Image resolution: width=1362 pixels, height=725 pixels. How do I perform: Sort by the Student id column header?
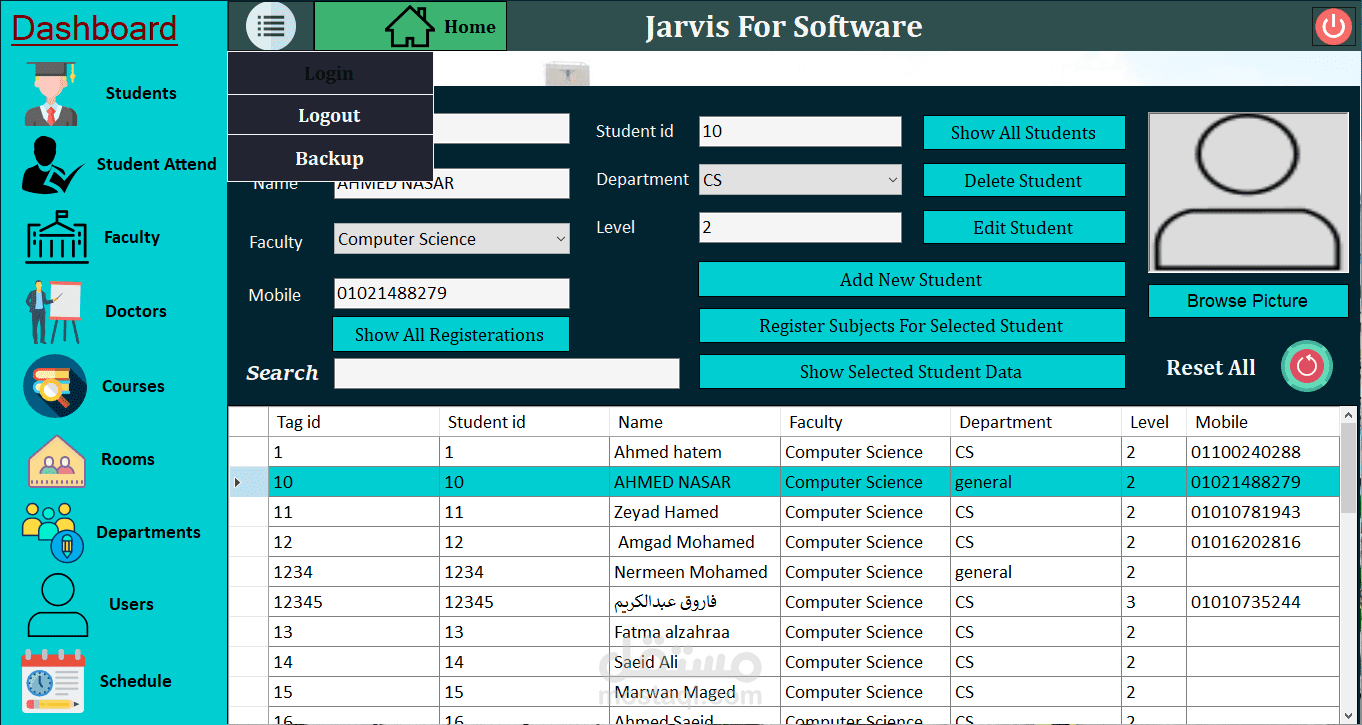[x=524, y=422]
